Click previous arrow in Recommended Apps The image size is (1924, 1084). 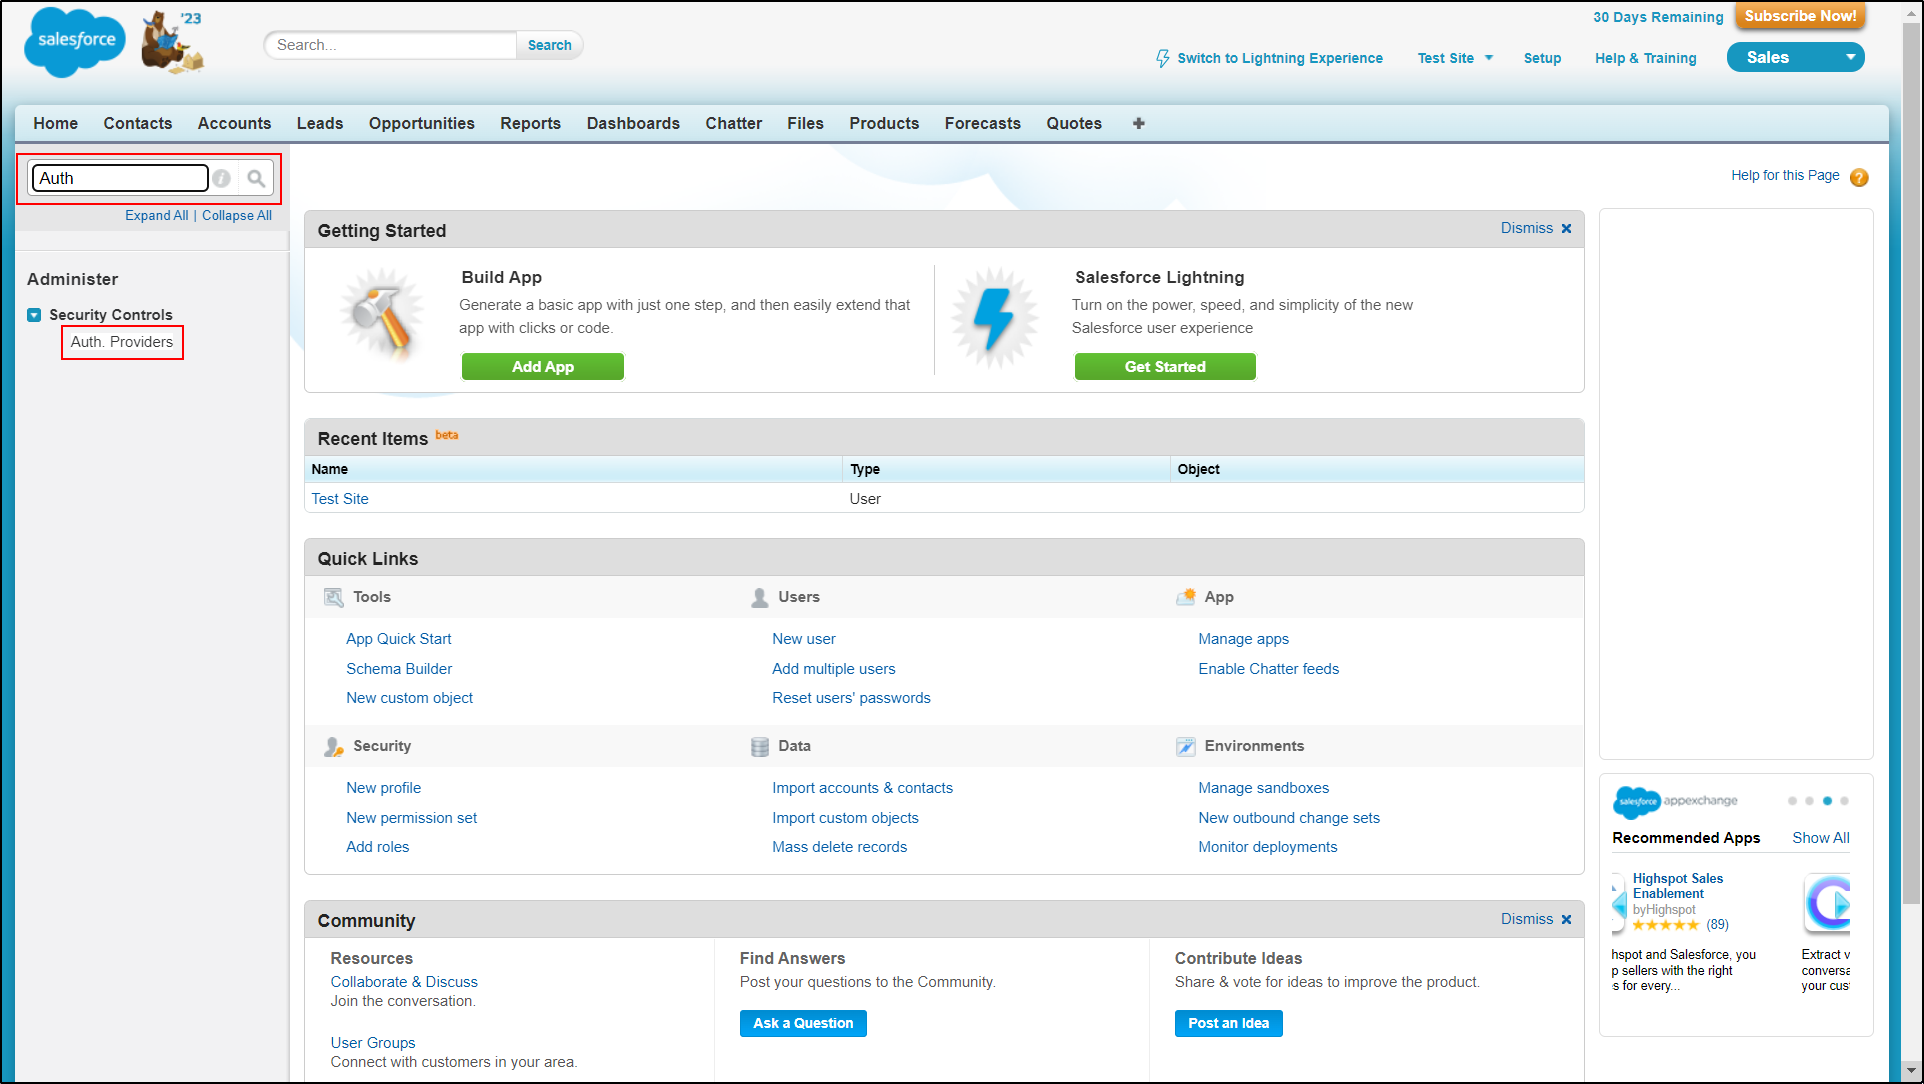point(1619,904)
